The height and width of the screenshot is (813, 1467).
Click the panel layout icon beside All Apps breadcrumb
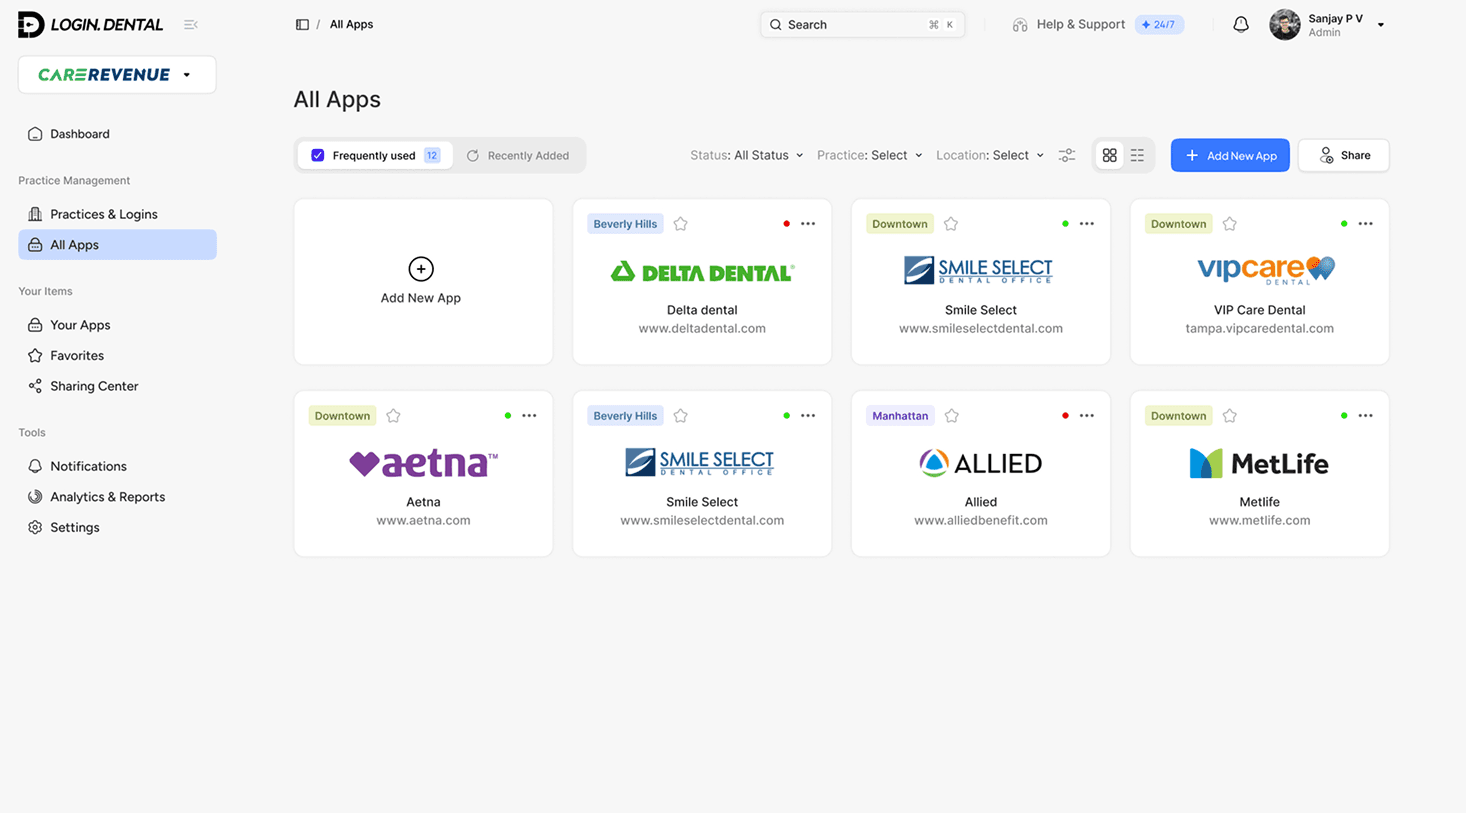(x=302, y=24)
